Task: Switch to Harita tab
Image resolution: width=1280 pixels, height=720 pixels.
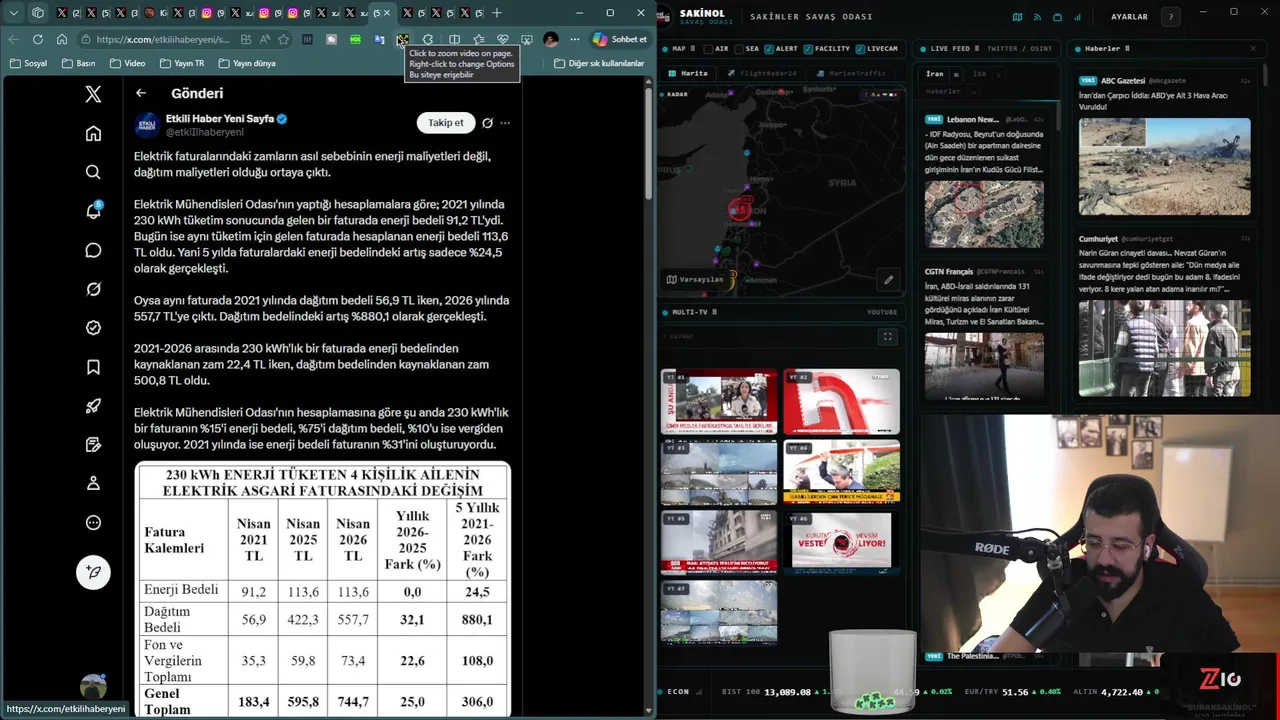Action: click(687, 73)
